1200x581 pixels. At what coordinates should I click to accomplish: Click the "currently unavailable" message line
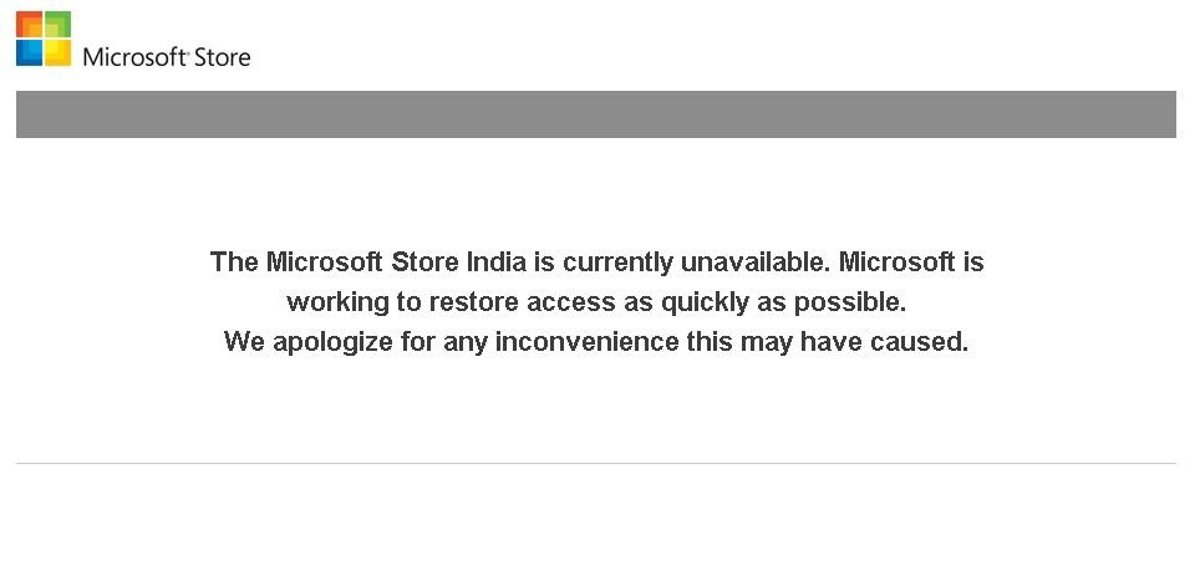[x=596, y=262]
